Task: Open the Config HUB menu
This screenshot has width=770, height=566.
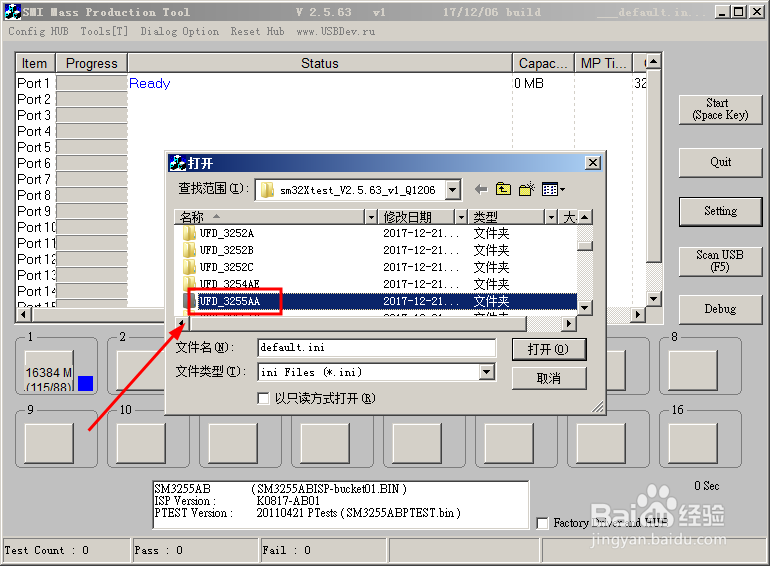Action: pyautogui.click(x=38, y=31)
